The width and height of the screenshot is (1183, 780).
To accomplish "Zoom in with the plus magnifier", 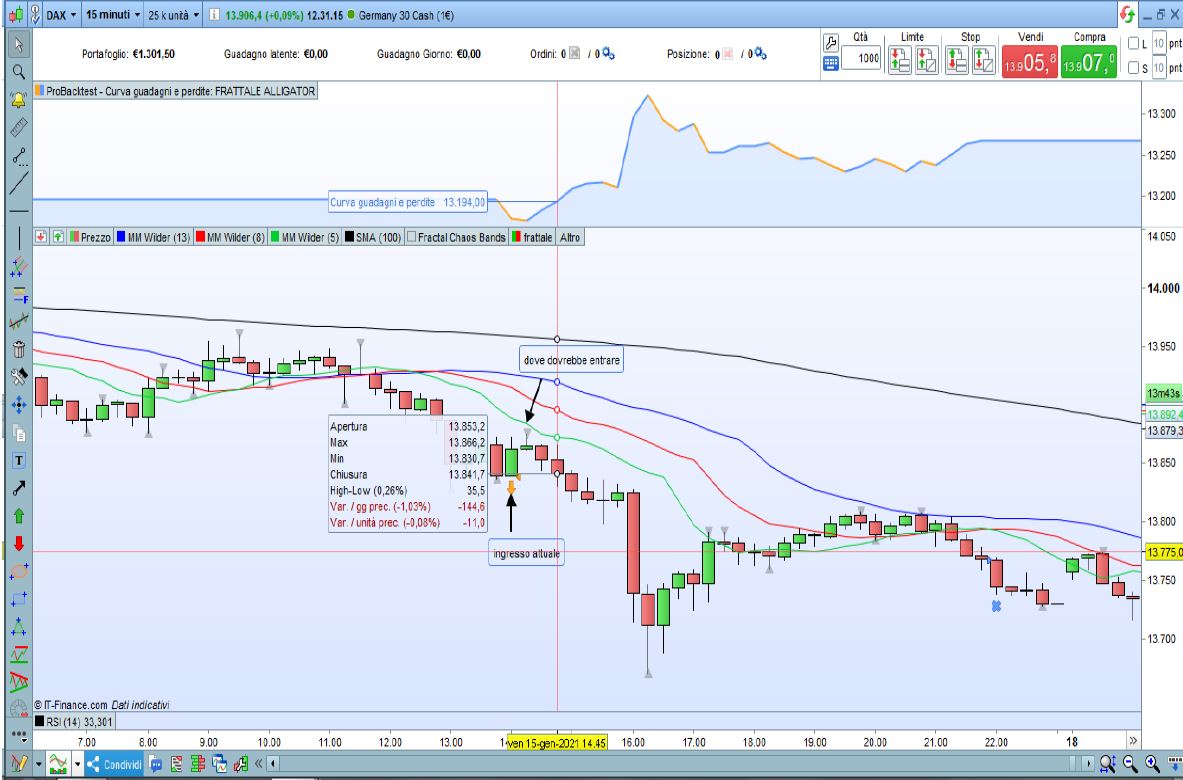I will click(1151, 763).
